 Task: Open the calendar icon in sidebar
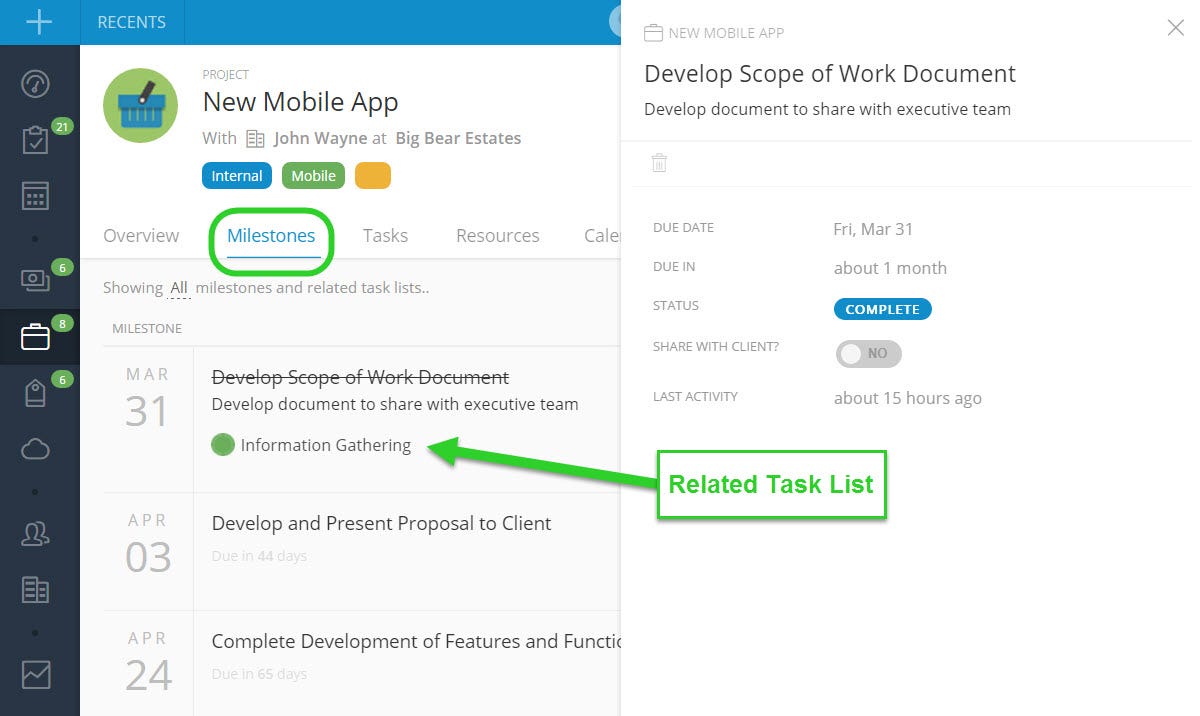pos(36,195)
